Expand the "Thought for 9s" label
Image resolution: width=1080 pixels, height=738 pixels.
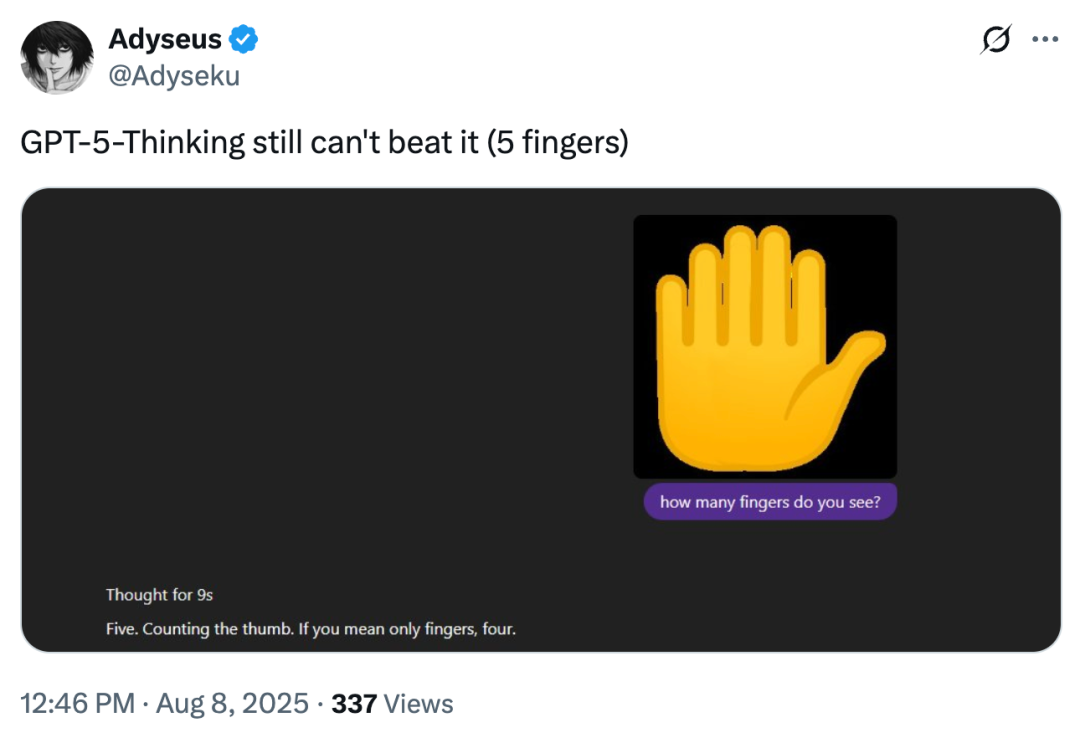[x=159, y=595]
